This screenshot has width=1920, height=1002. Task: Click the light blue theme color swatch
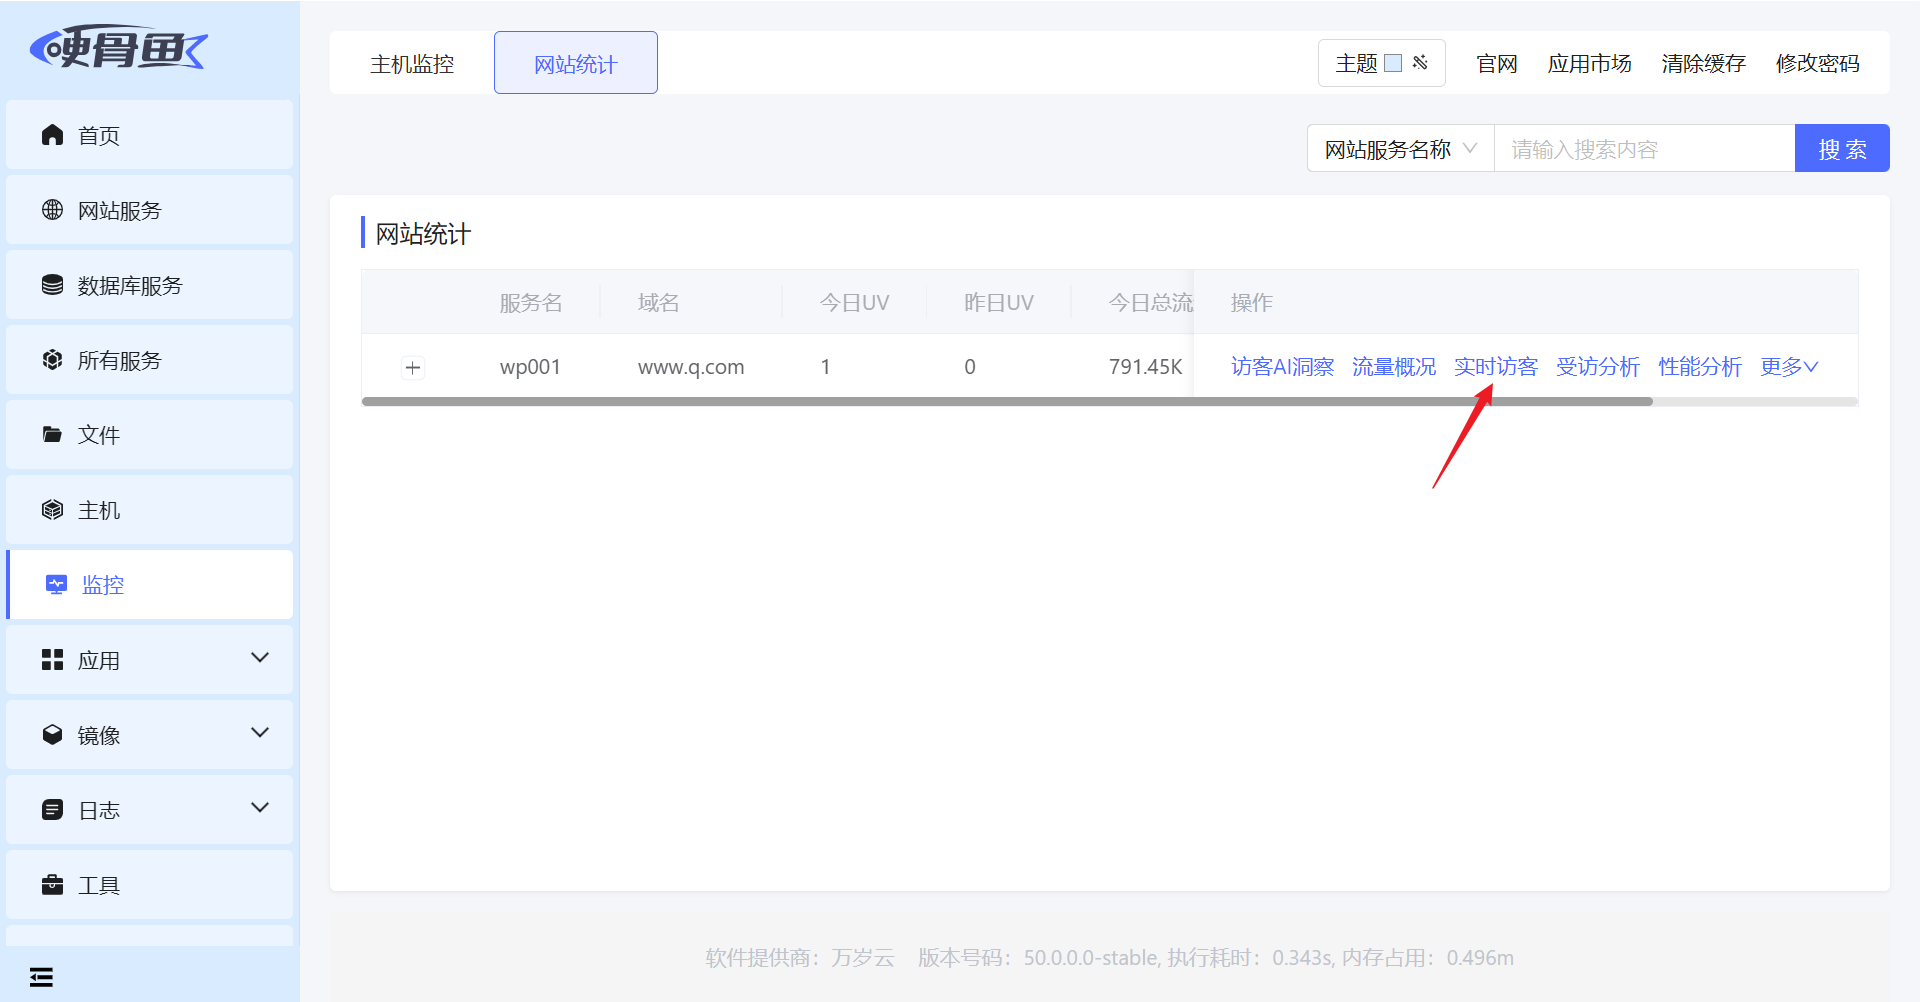(1393, 63)
